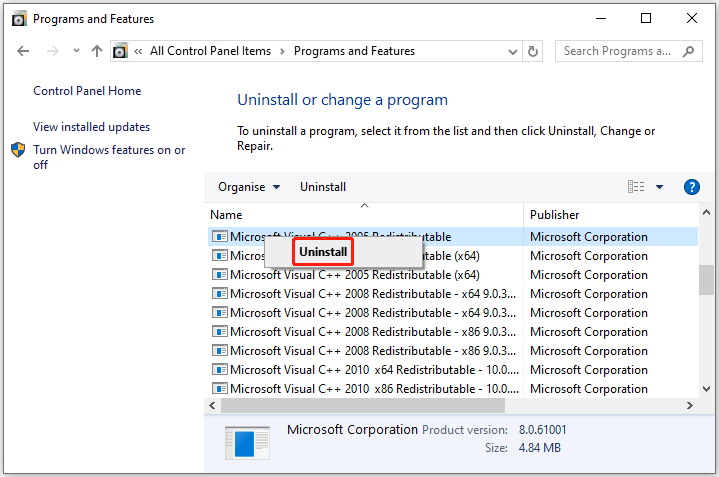This screenshot has width=719, height=477.
Task: Click Programs and Features breadcrumb
Action: 354,51
